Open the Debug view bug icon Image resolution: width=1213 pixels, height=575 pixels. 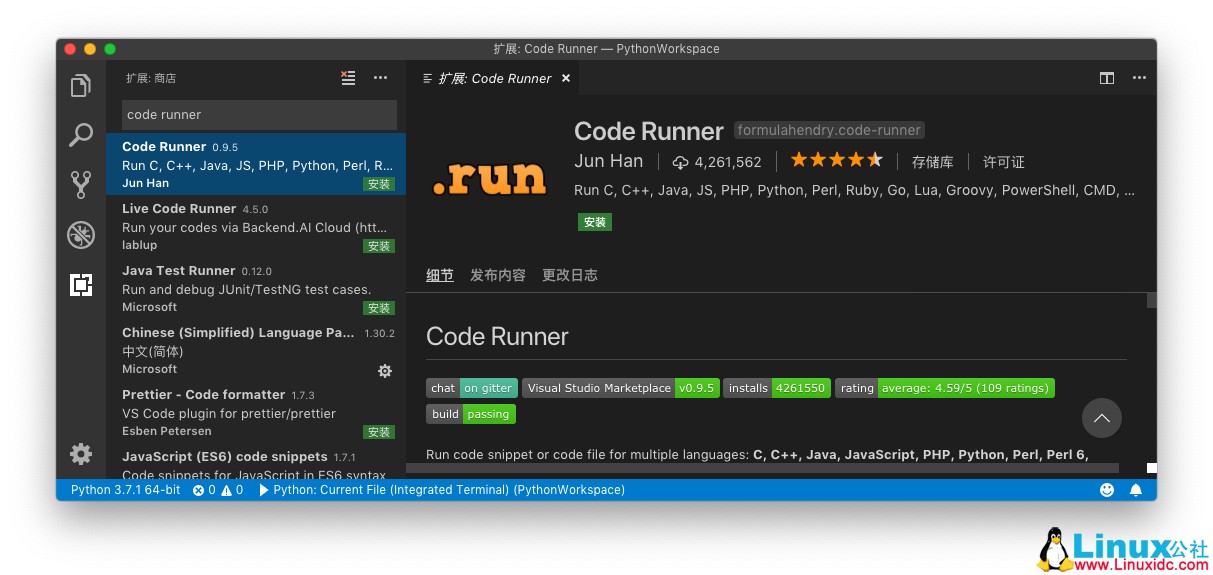[x=81, y=235]
